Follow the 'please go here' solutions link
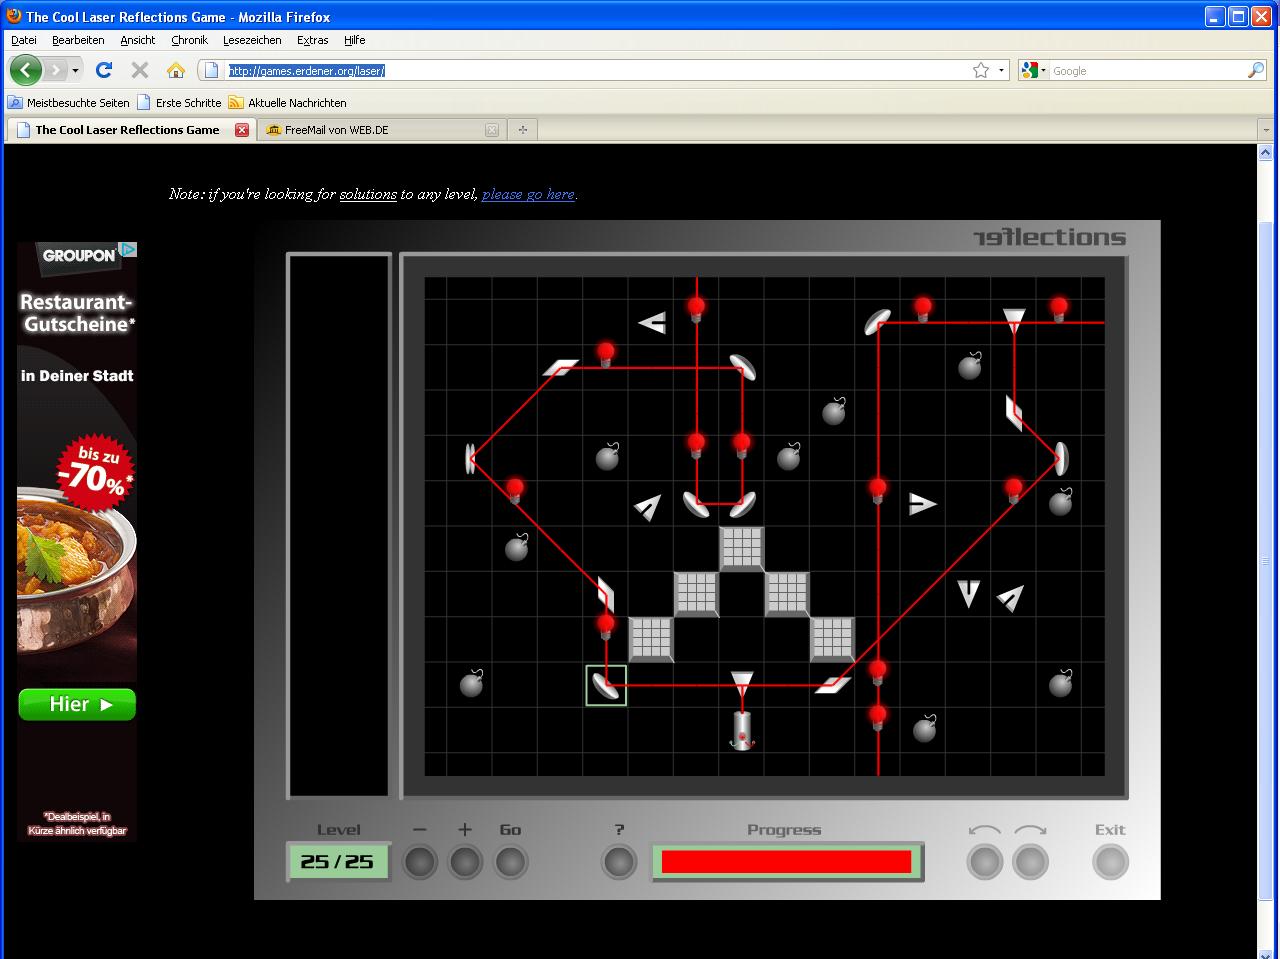The height and width of the screenshot is (959, 1280). tap(528, 194)
